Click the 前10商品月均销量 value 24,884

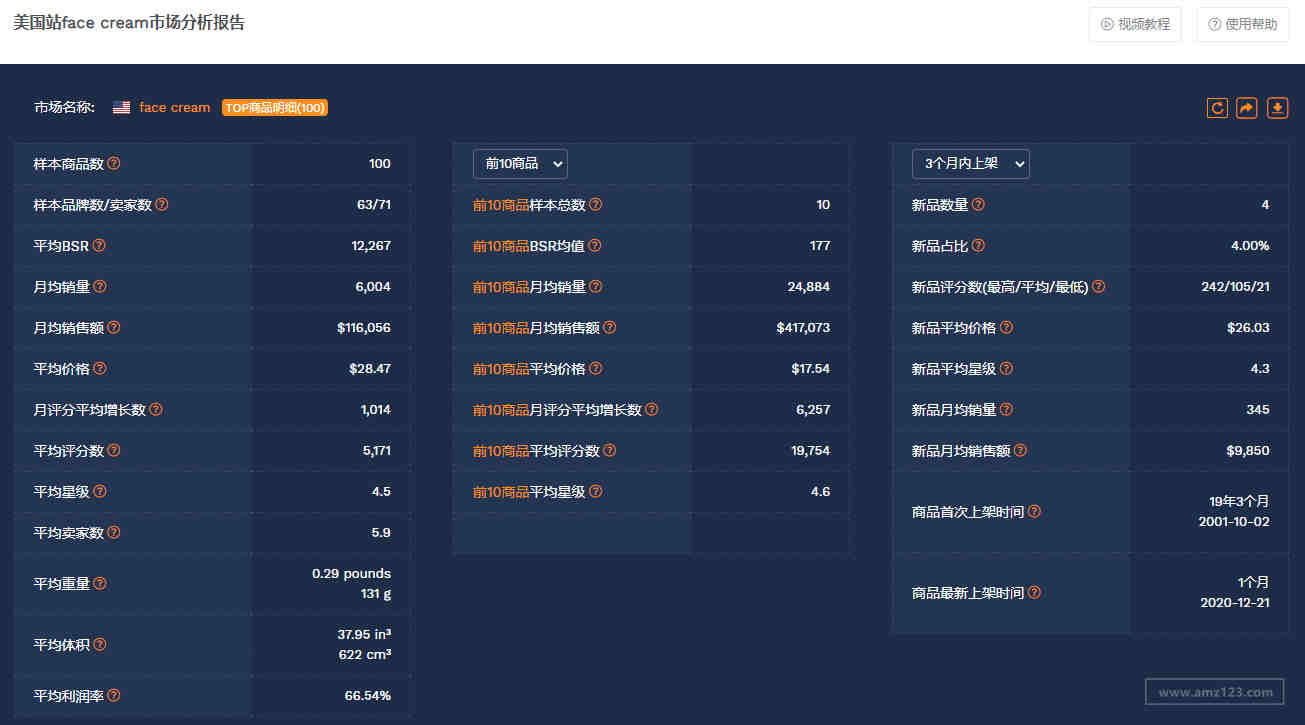pos(809,287)
